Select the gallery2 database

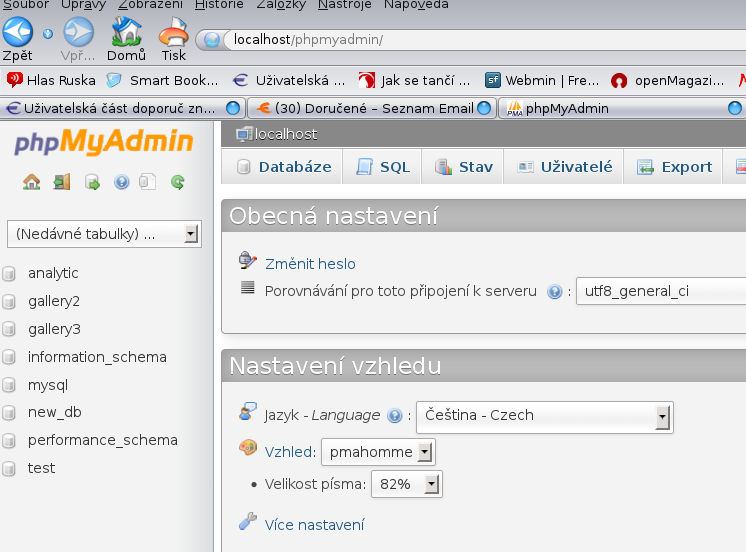54,301
